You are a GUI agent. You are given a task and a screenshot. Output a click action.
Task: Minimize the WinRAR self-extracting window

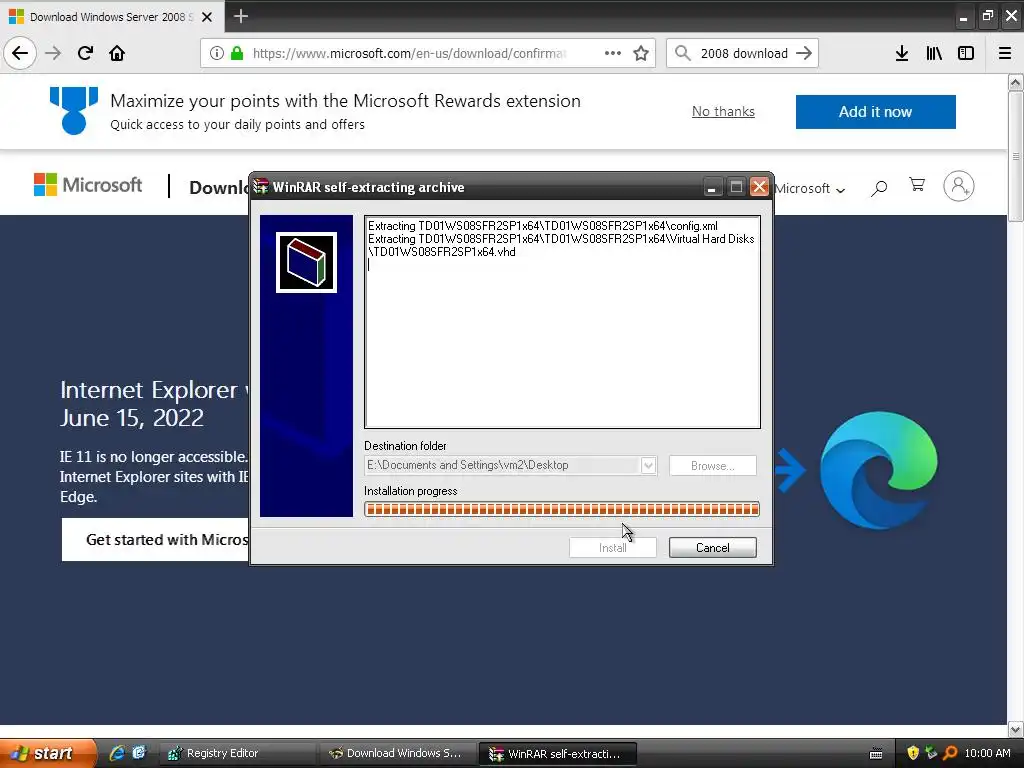[x=712, y=187]
